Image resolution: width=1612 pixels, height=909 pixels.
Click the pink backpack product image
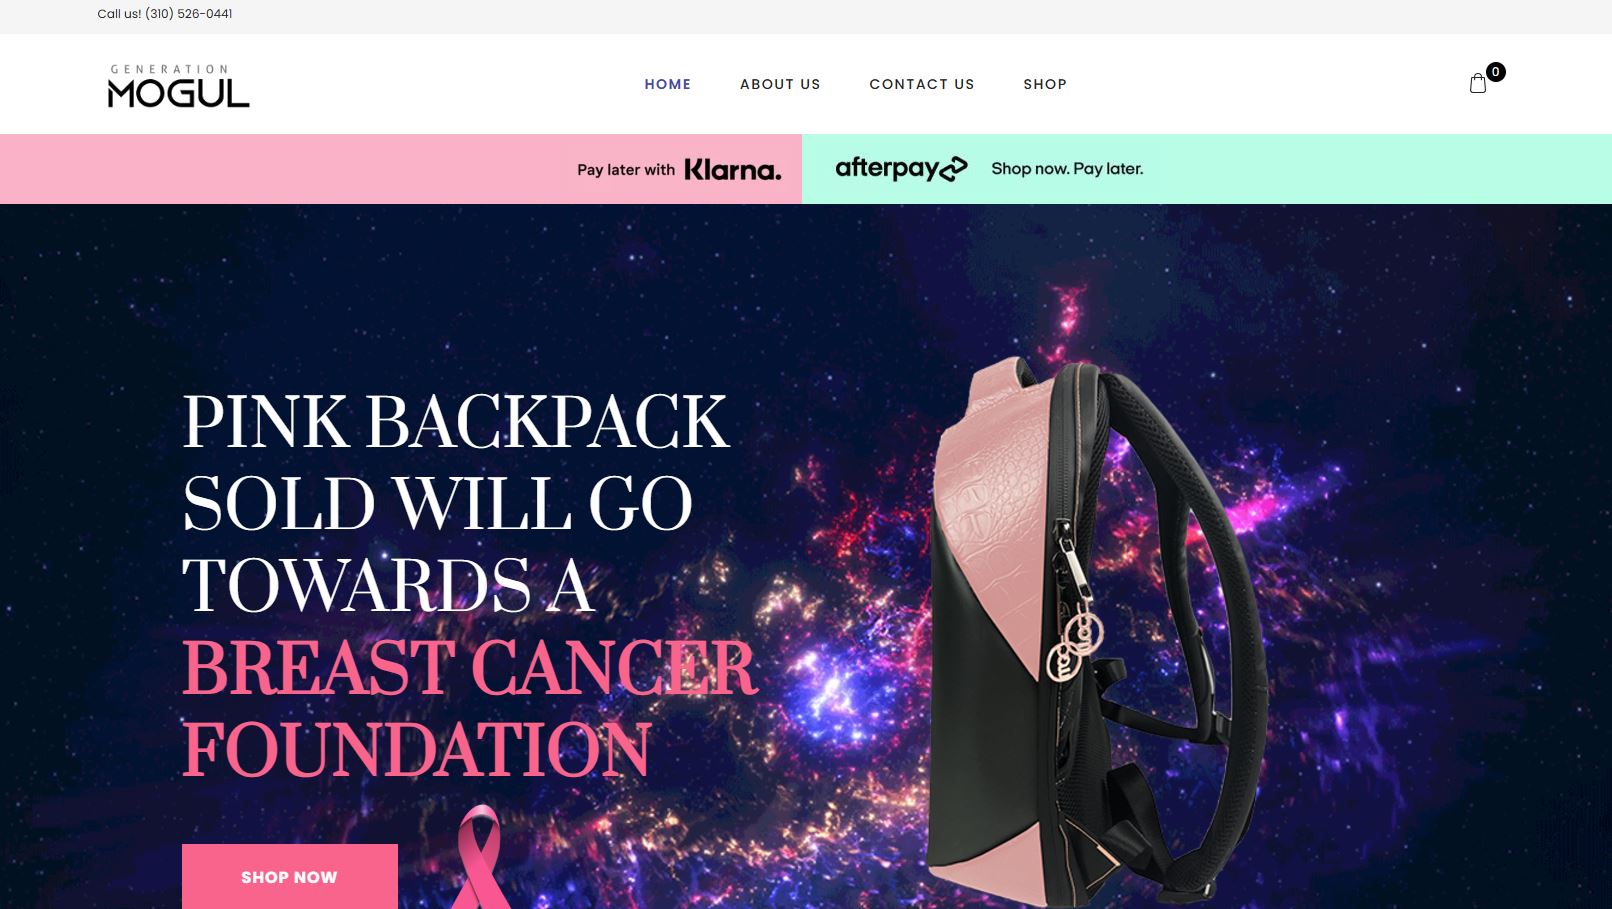[x=1095, y=630]
